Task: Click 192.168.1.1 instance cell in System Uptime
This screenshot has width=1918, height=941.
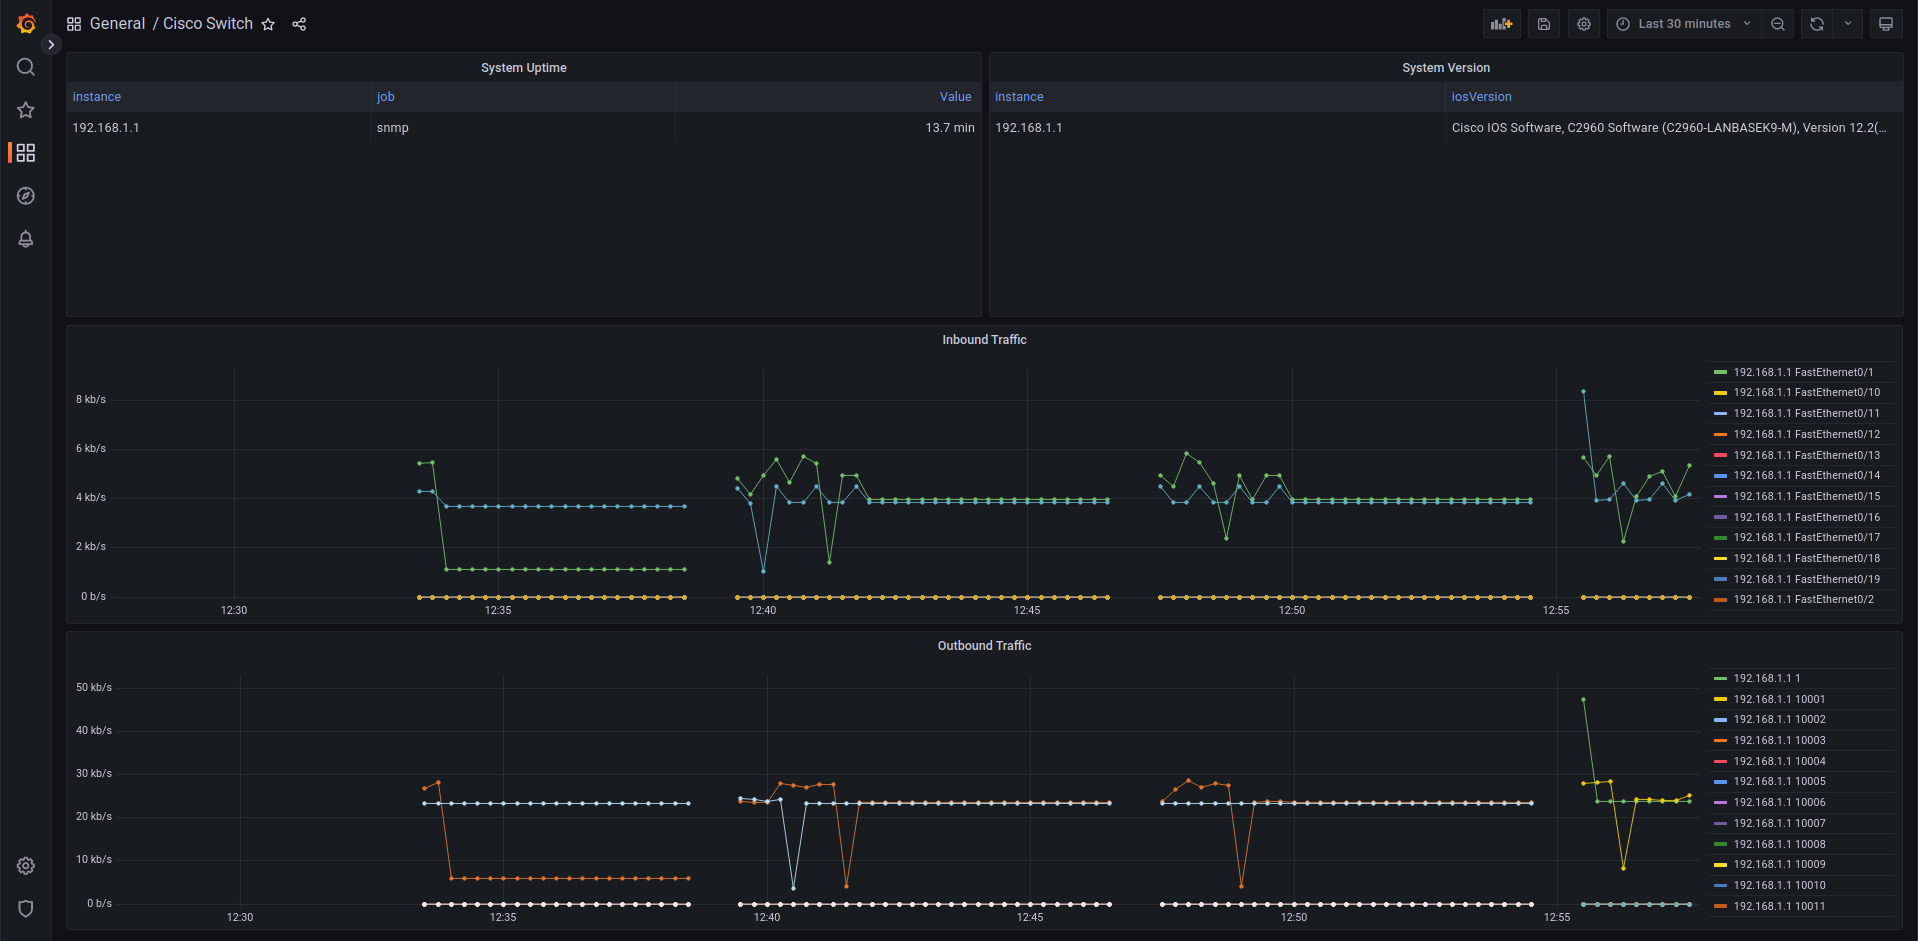Action: [x=219, y=128]
